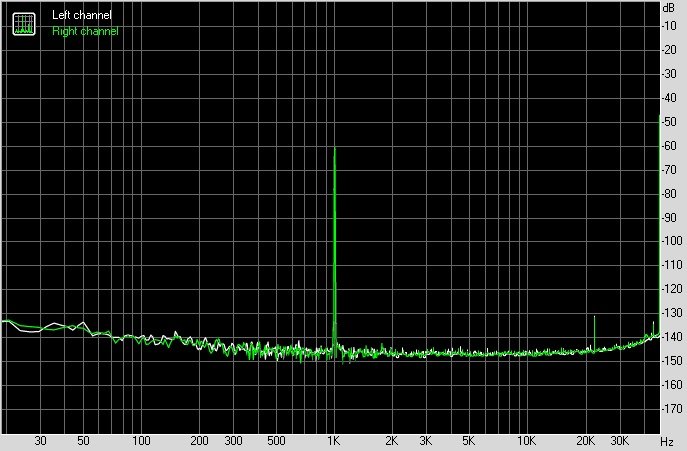This screenshot has width=687, height=451.
Task: Click the "100" frequency axis label
Action: point(141,440)
